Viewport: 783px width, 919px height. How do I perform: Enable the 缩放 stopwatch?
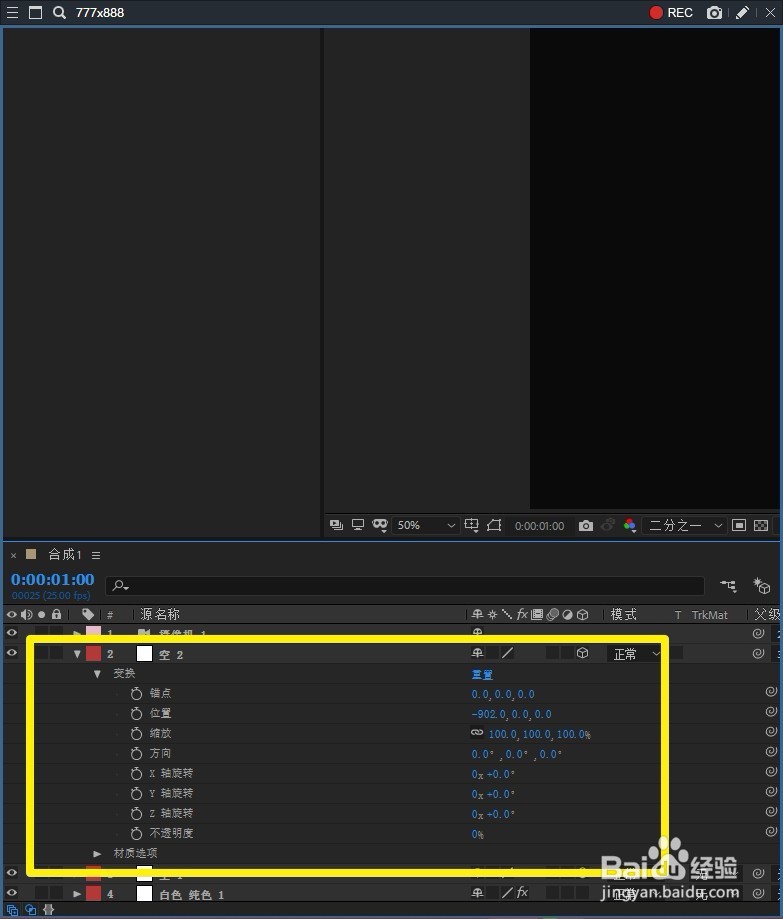[x=136, y=733]
